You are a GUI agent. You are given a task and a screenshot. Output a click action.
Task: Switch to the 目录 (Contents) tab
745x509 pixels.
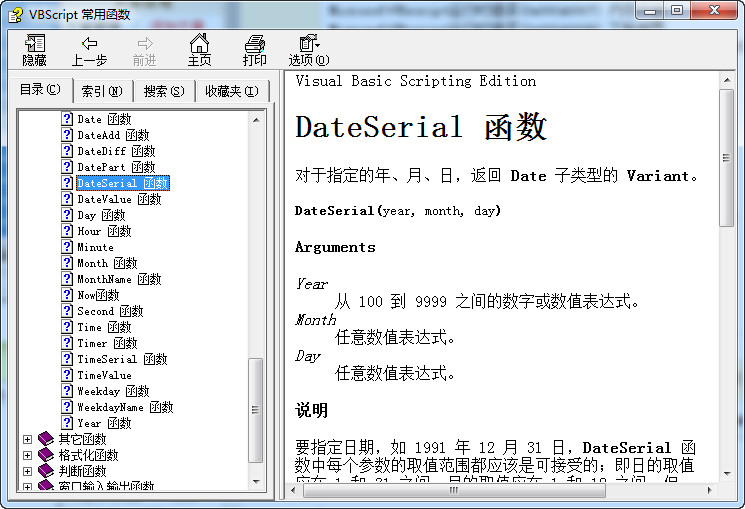point(40,90)
